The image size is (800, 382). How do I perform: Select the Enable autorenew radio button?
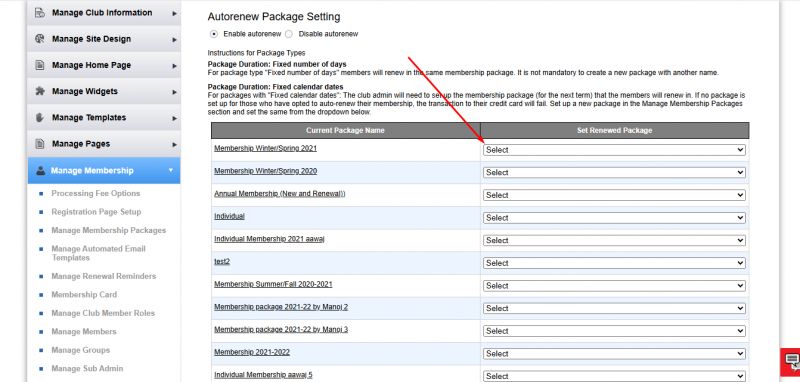tap(214, 34)
